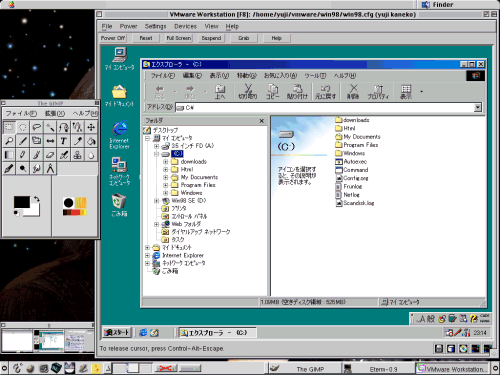Select the flip tool in GIMP
The height and width of the screenshot is (375, 500).
[50, 141]
